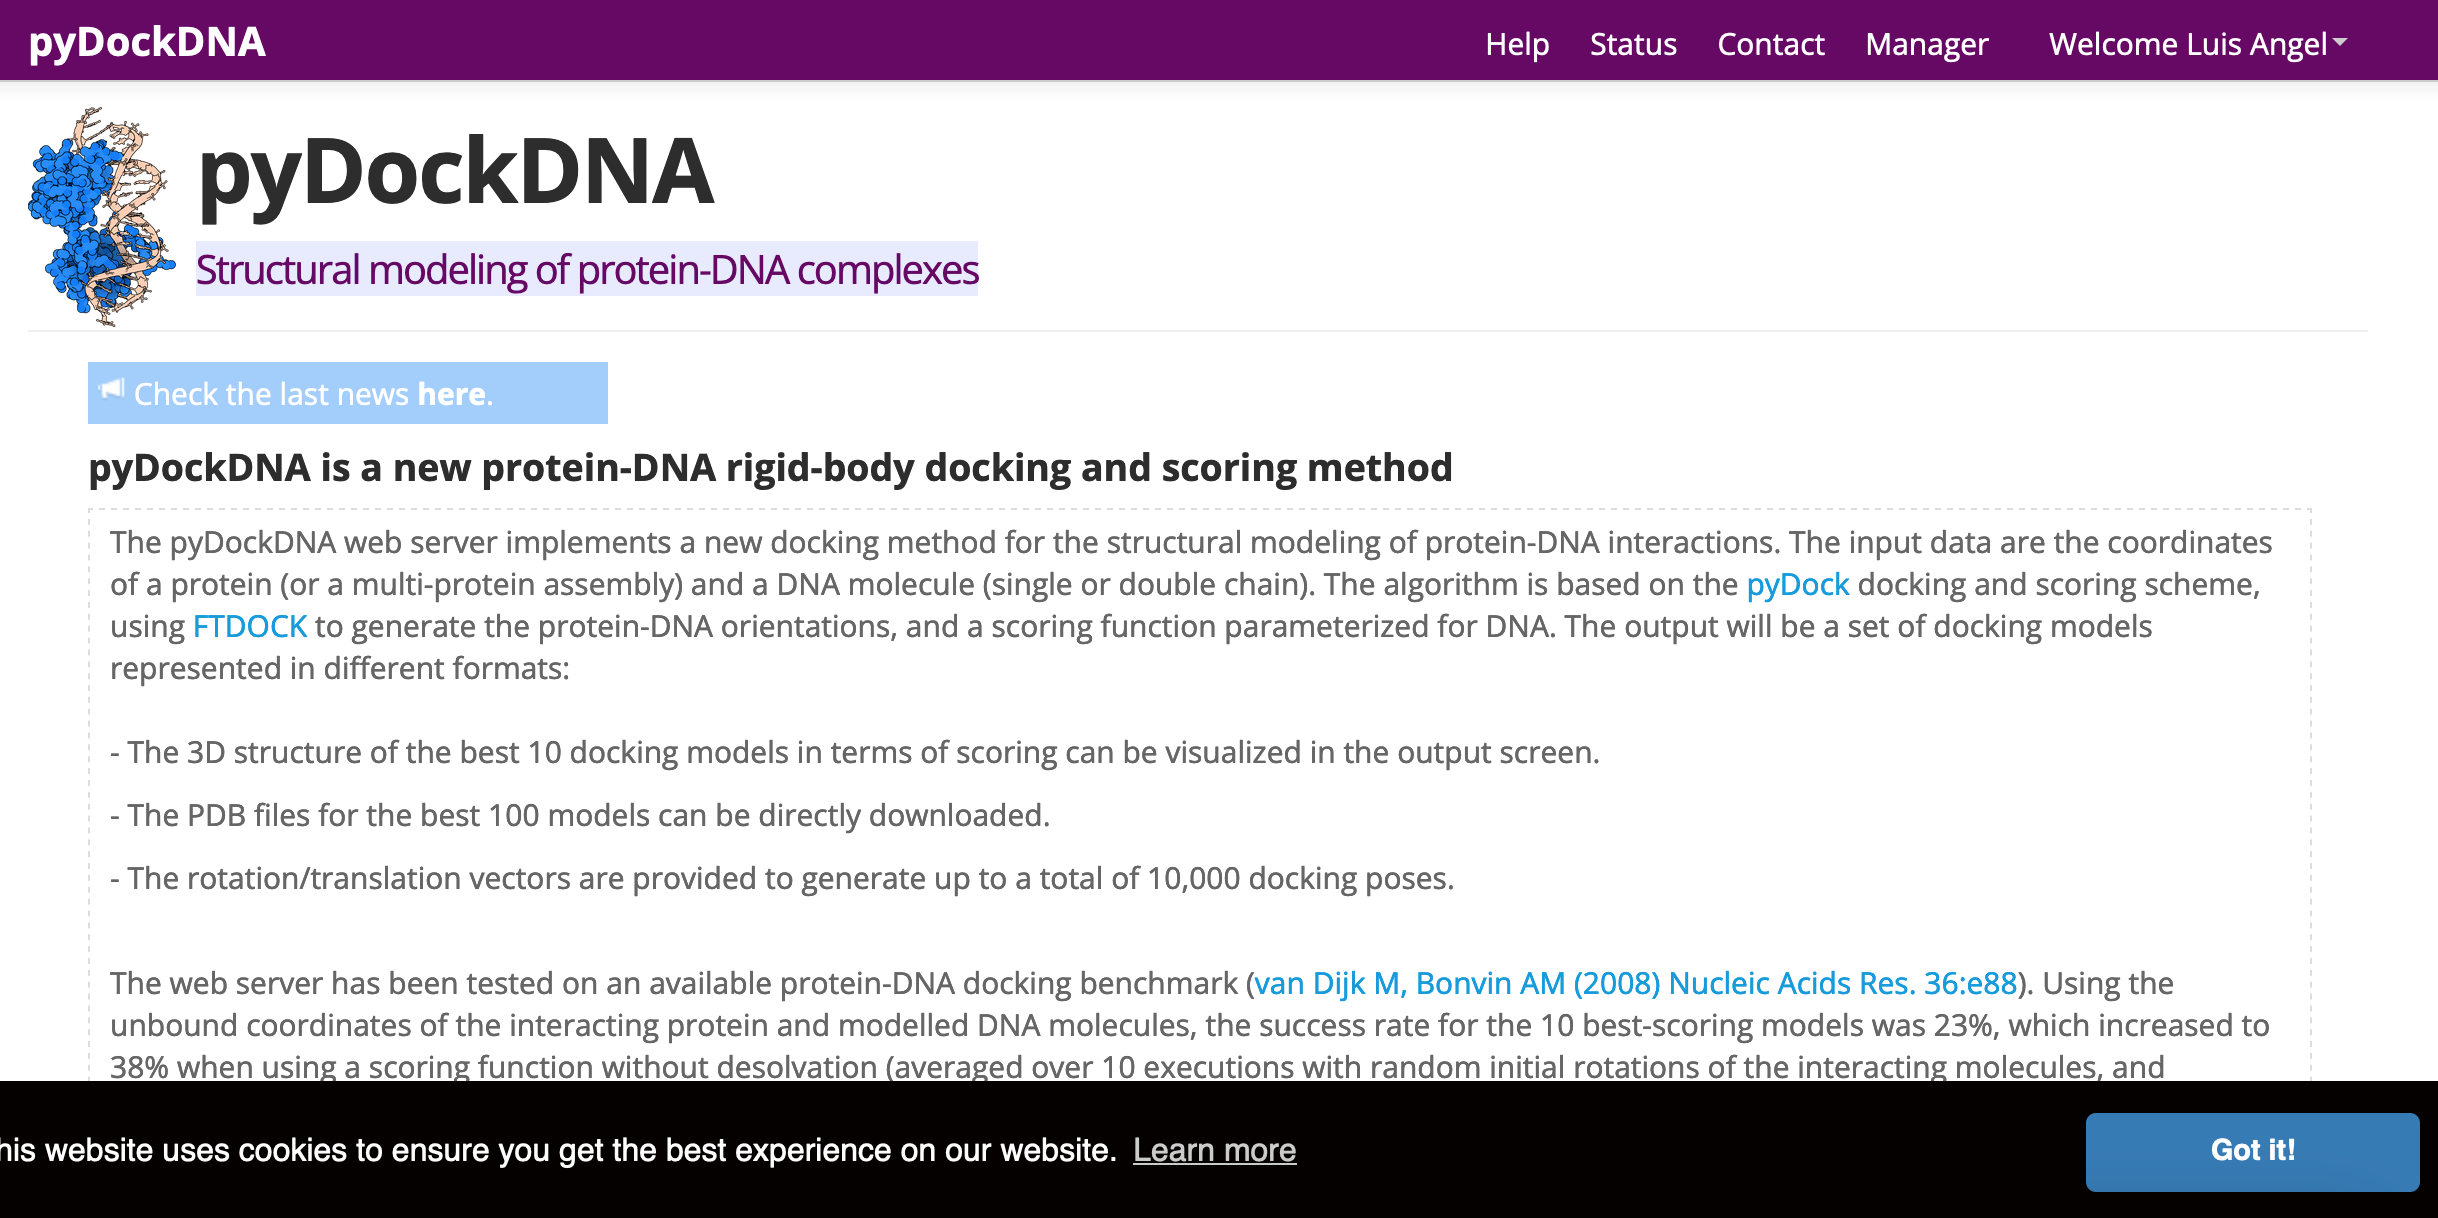Click the Structural modeling subtitle text
The width and height of the screenshot is (2438, 1218).
coord(588,268)
